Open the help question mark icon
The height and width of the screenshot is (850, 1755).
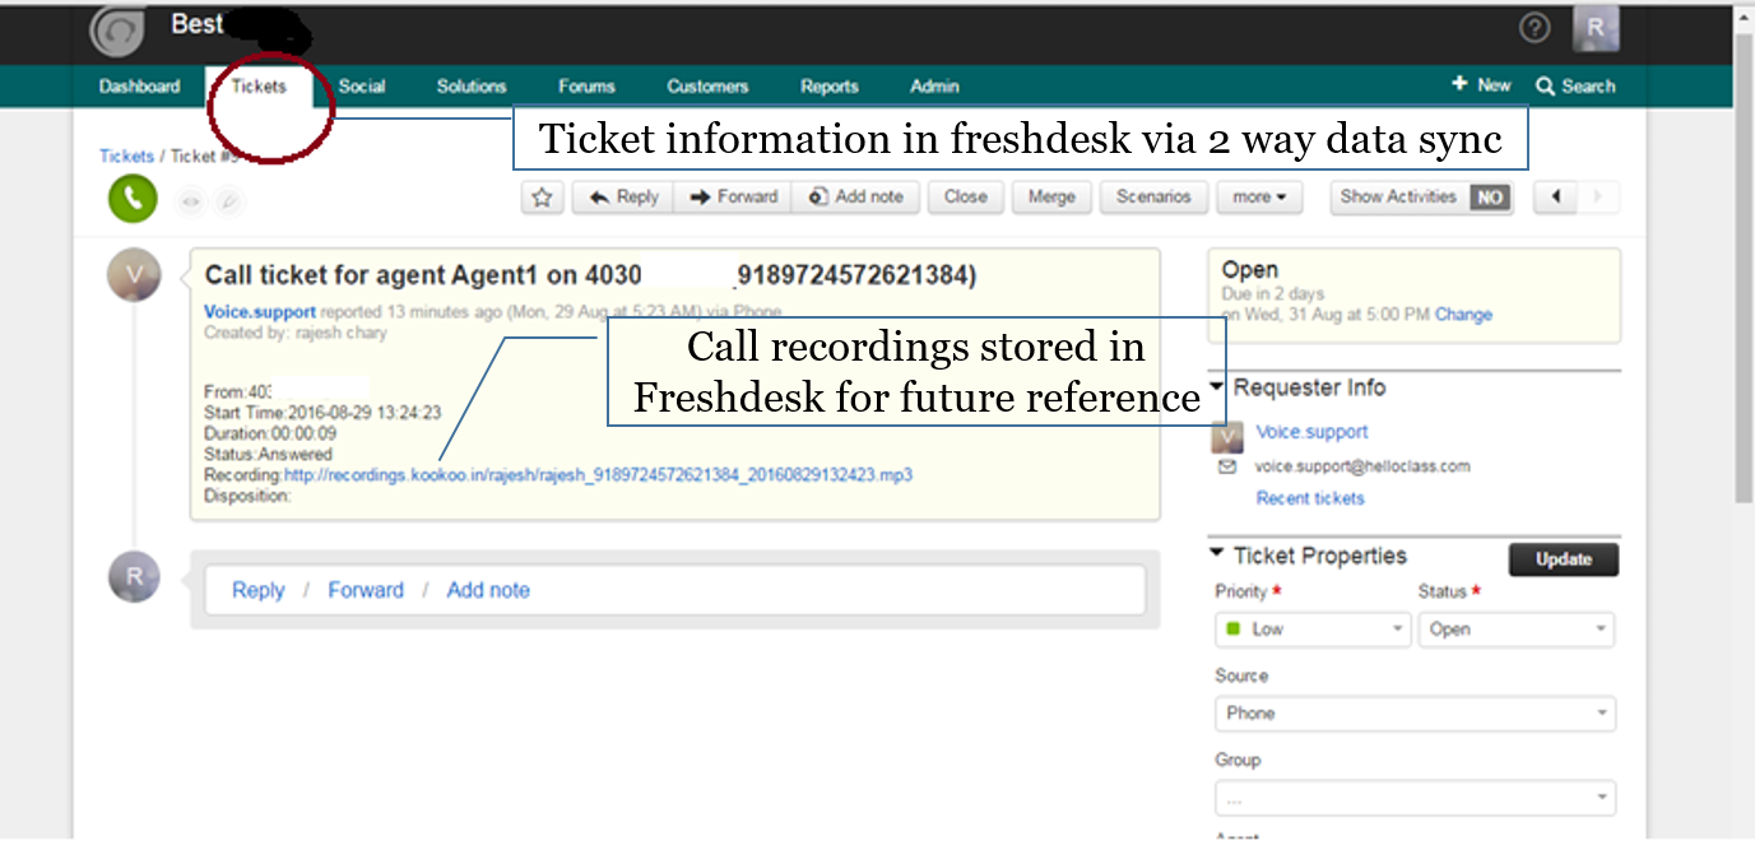pyautogui.click(x=1534, y=28)
